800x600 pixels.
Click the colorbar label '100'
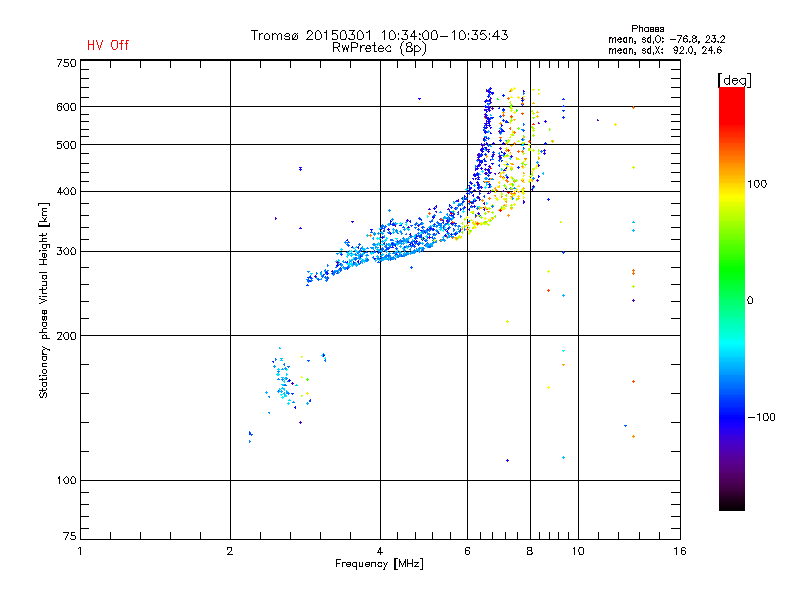(757, 184)
